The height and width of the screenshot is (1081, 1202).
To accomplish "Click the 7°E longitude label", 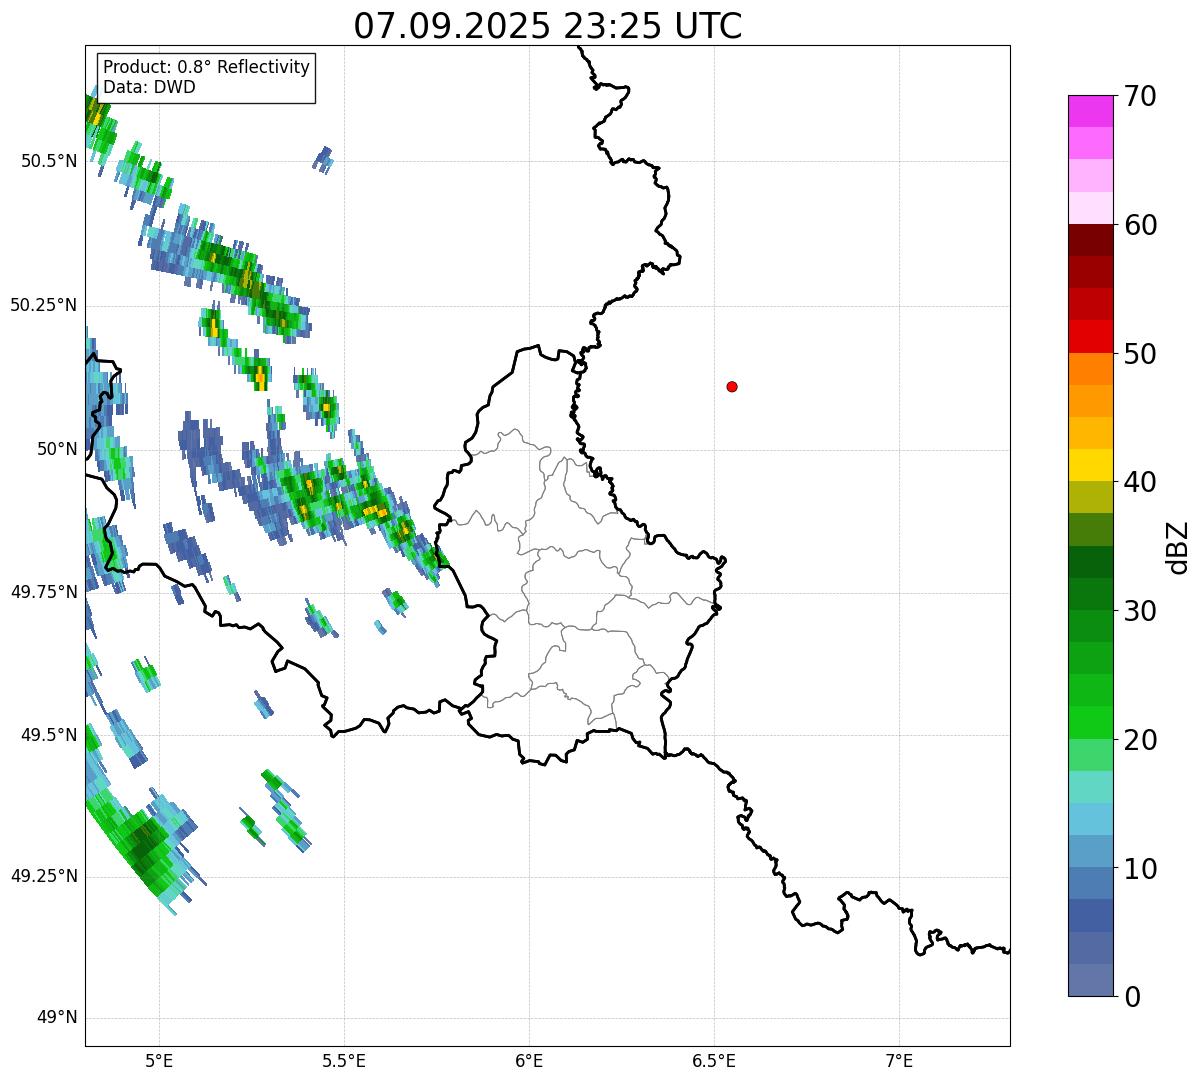I will pyautogui.click(x=899, y=1060).
